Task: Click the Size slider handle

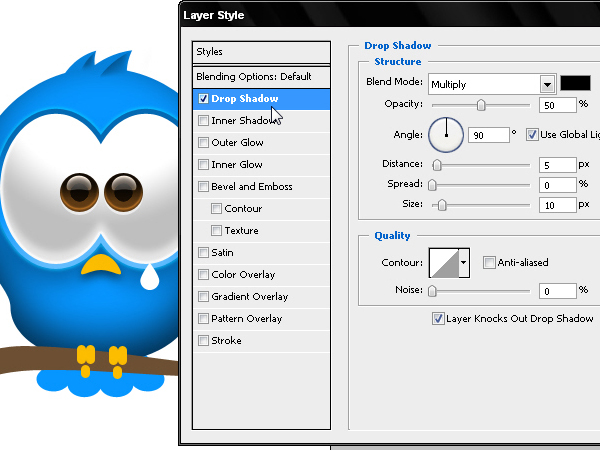Action: coord(442,205)
